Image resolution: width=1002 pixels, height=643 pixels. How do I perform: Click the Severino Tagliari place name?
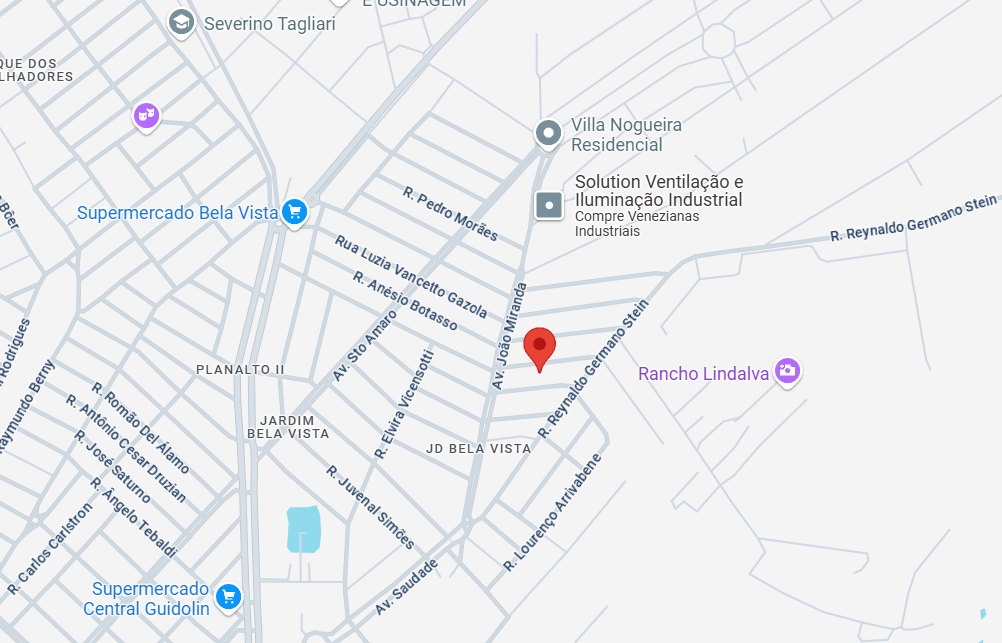pos(270,24)
